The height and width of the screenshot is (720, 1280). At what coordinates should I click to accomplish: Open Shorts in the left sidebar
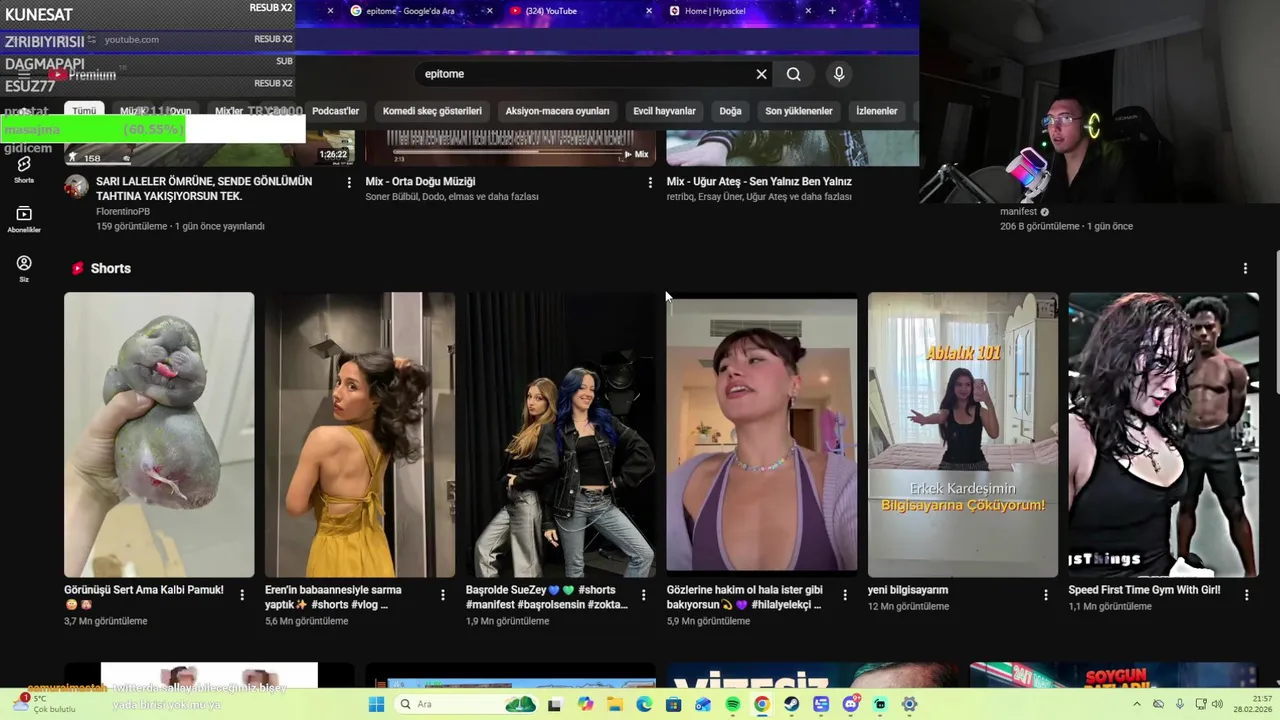click(24, 169)
